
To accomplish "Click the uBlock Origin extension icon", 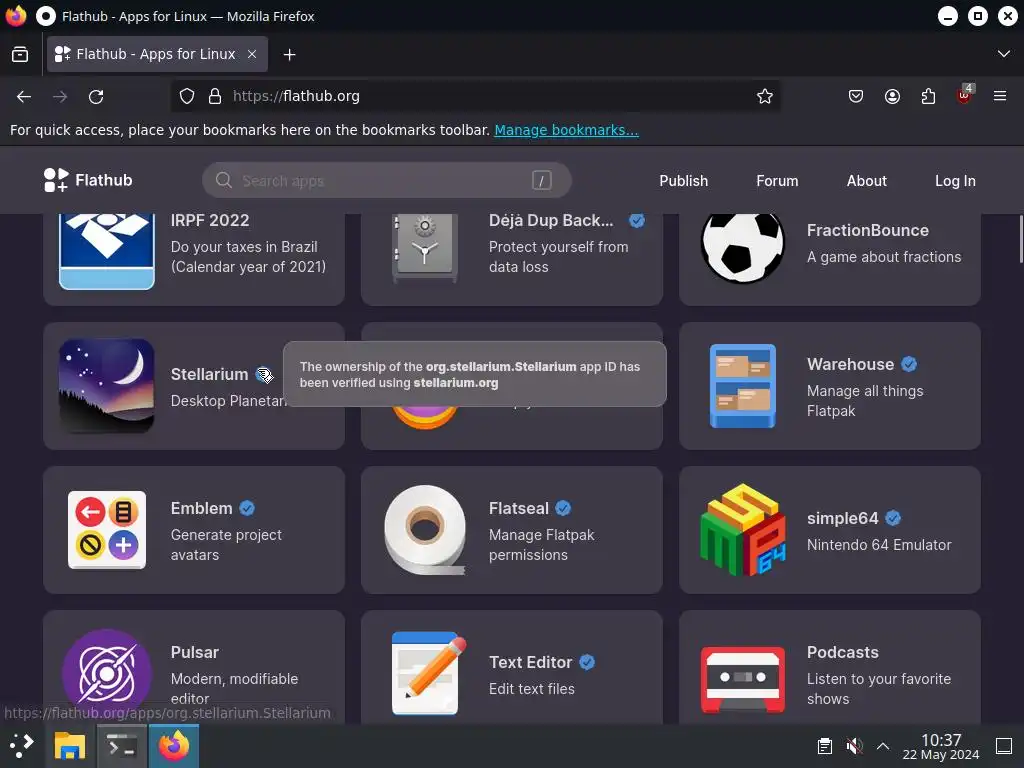I will 965,95.
